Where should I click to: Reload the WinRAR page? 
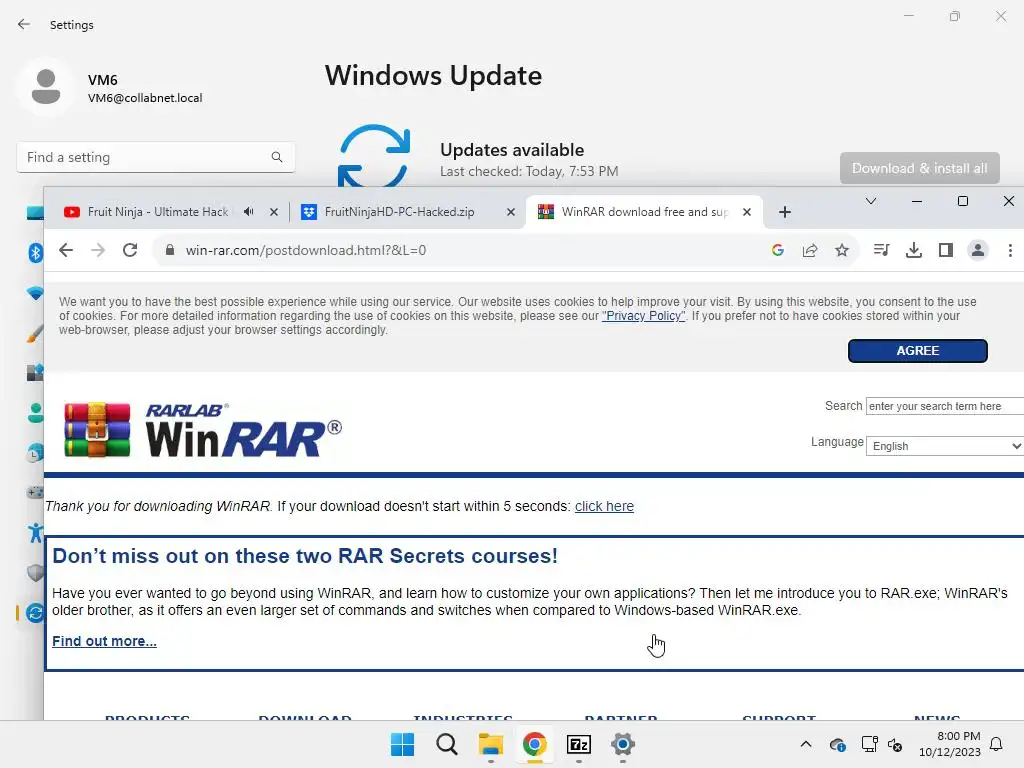(130, 250)
